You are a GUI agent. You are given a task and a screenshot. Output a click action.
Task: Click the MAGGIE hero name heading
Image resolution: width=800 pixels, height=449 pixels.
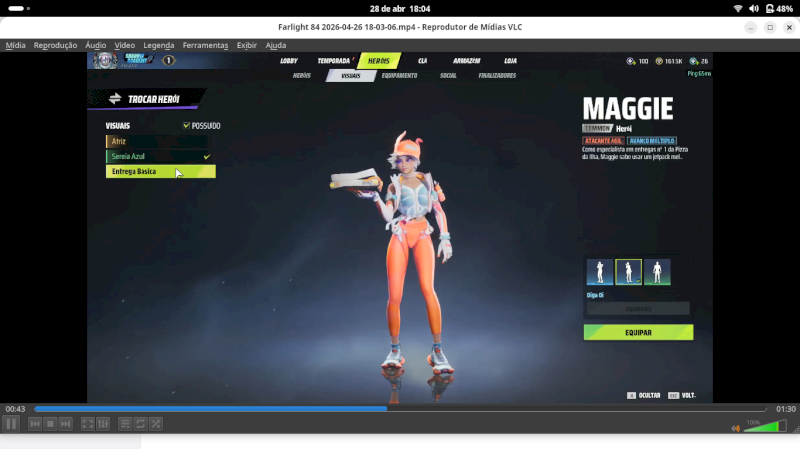pos(628,108)
